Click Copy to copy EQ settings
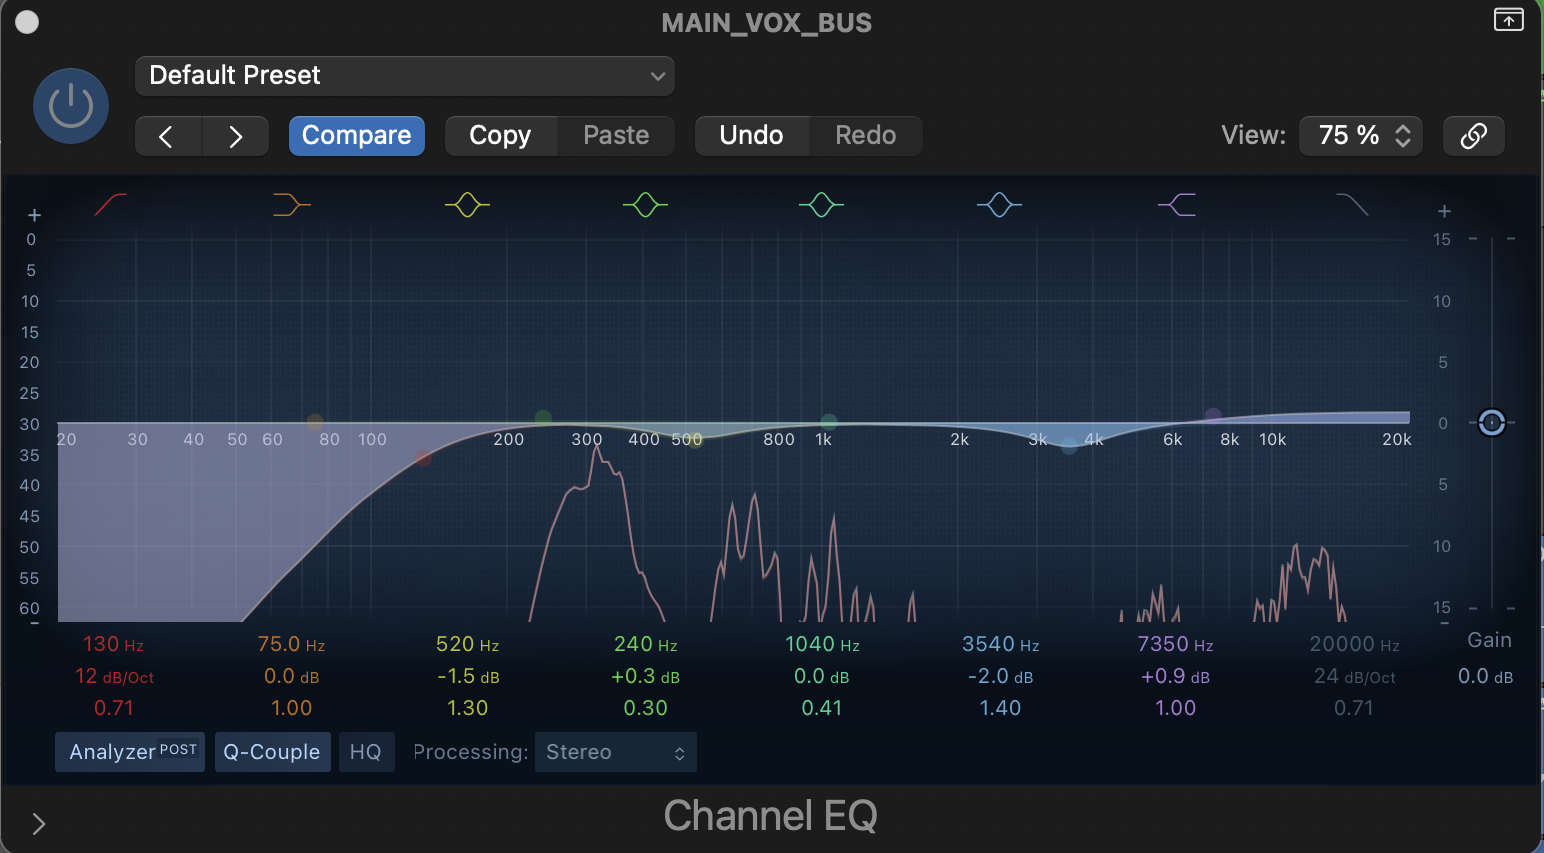Screen dimensions: 1544x853 [x=500, y=135]
